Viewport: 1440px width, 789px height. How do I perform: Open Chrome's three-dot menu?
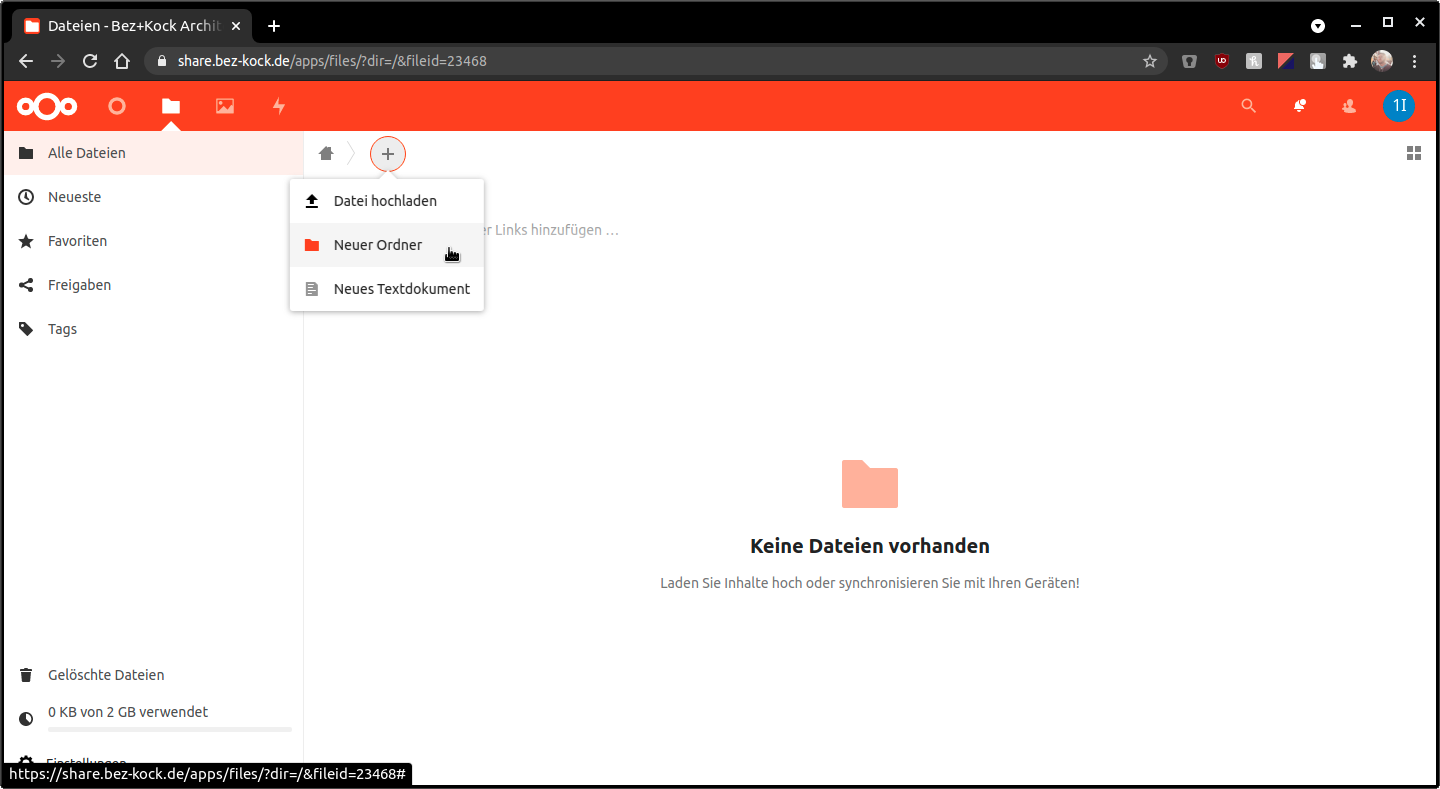point(1414,61)
